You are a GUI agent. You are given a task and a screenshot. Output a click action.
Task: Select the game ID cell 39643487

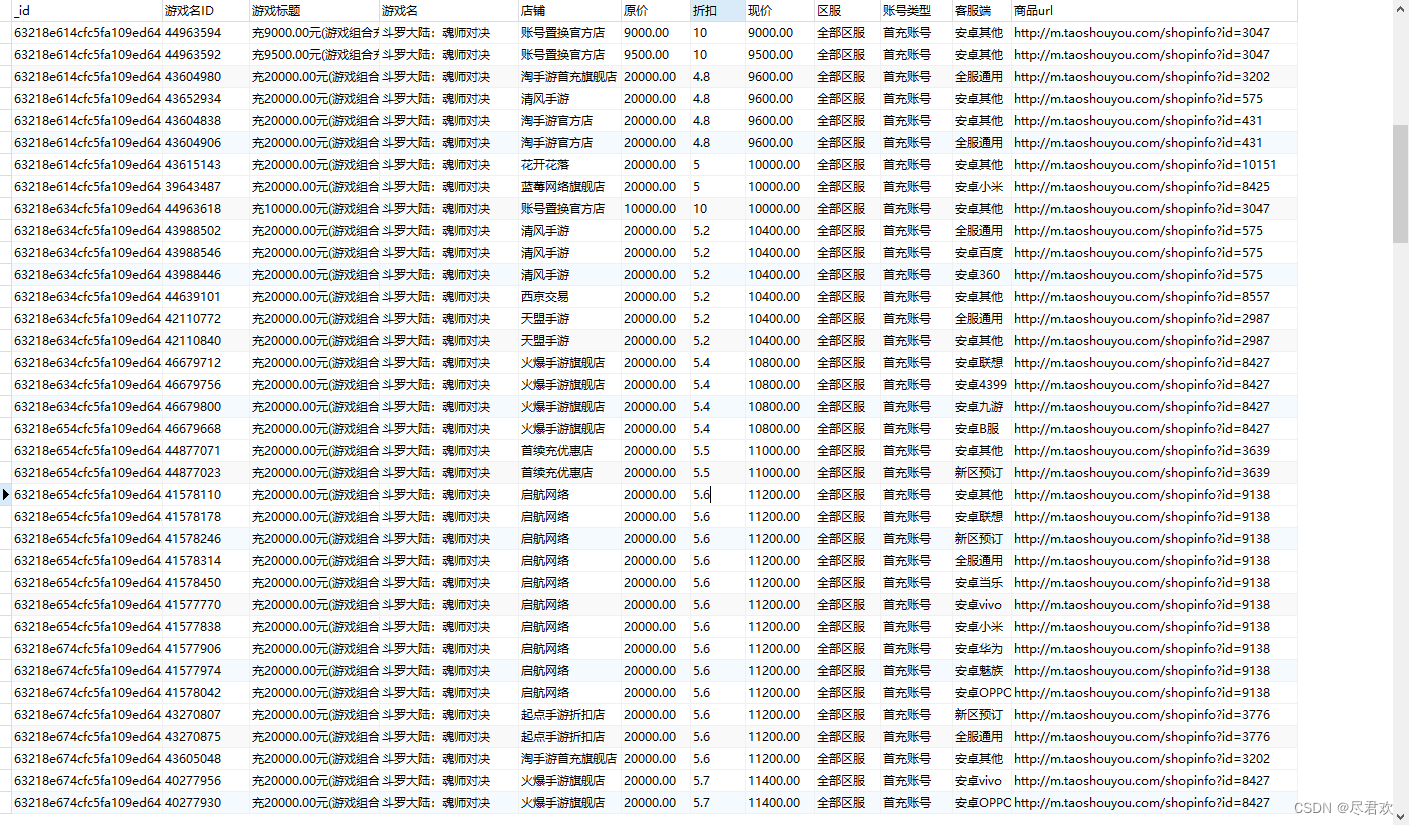tap(205, 187)
